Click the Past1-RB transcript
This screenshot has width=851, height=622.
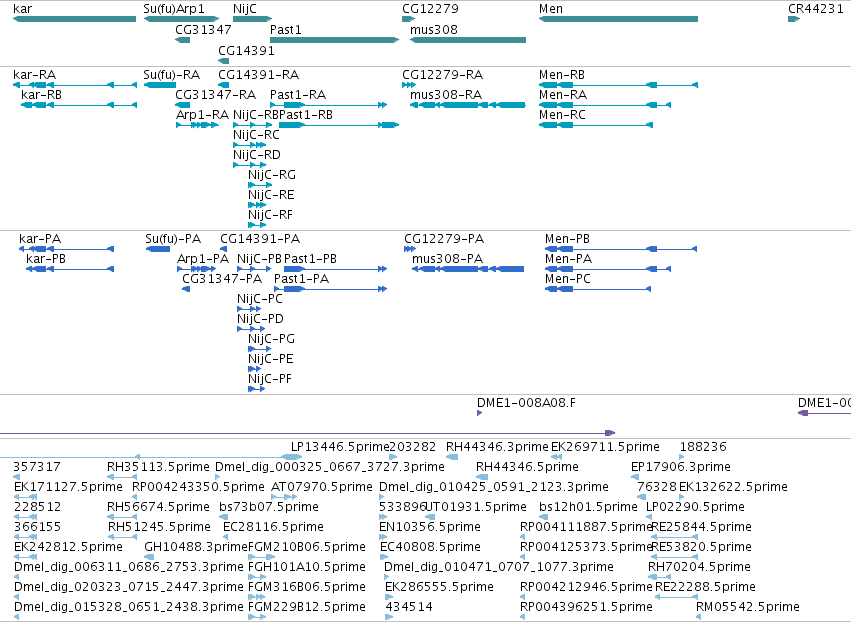(339, 125)
